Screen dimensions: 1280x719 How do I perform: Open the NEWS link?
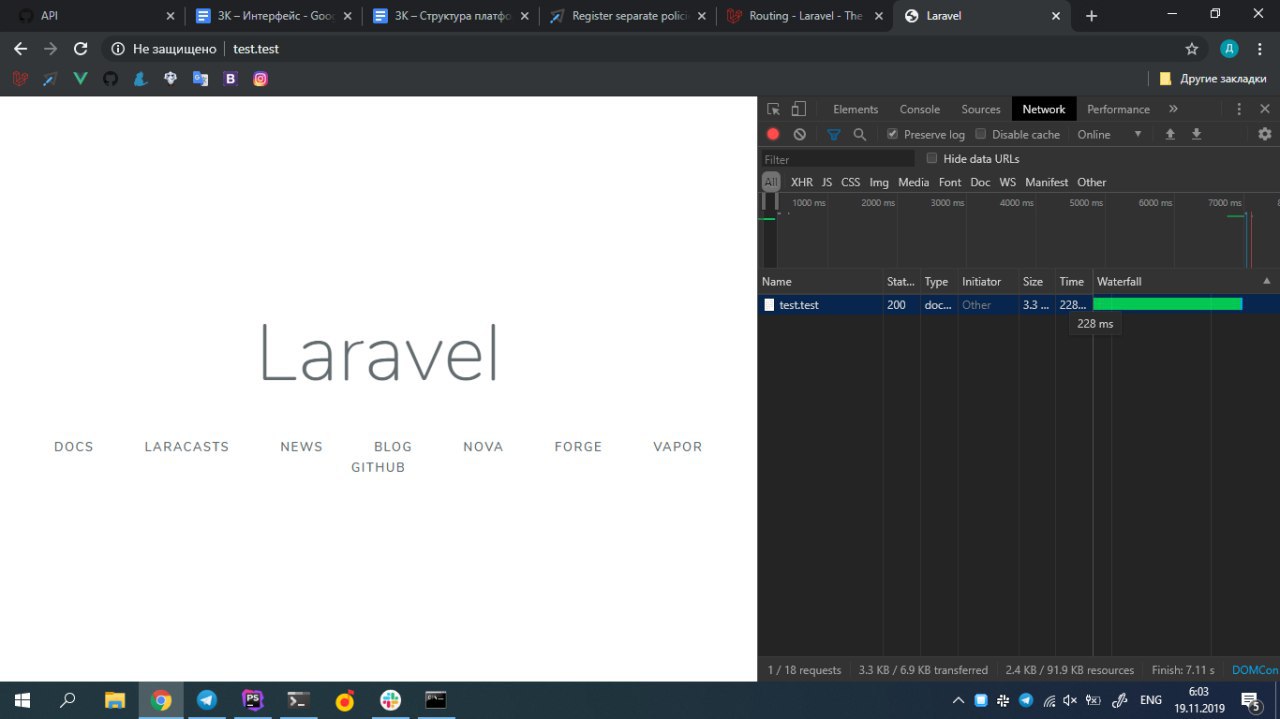click(x=302, y=447)
